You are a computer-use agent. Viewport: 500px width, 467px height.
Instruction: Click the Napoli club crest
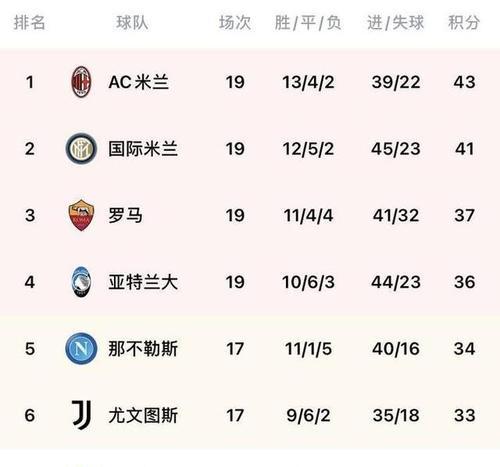pos(81,349)
